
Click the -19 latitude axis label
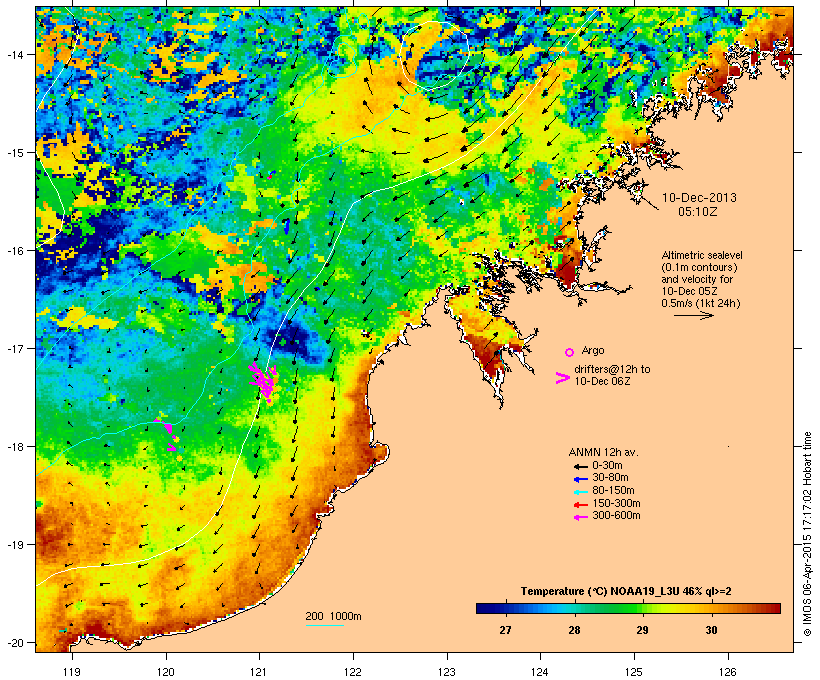tap(14, 545)
